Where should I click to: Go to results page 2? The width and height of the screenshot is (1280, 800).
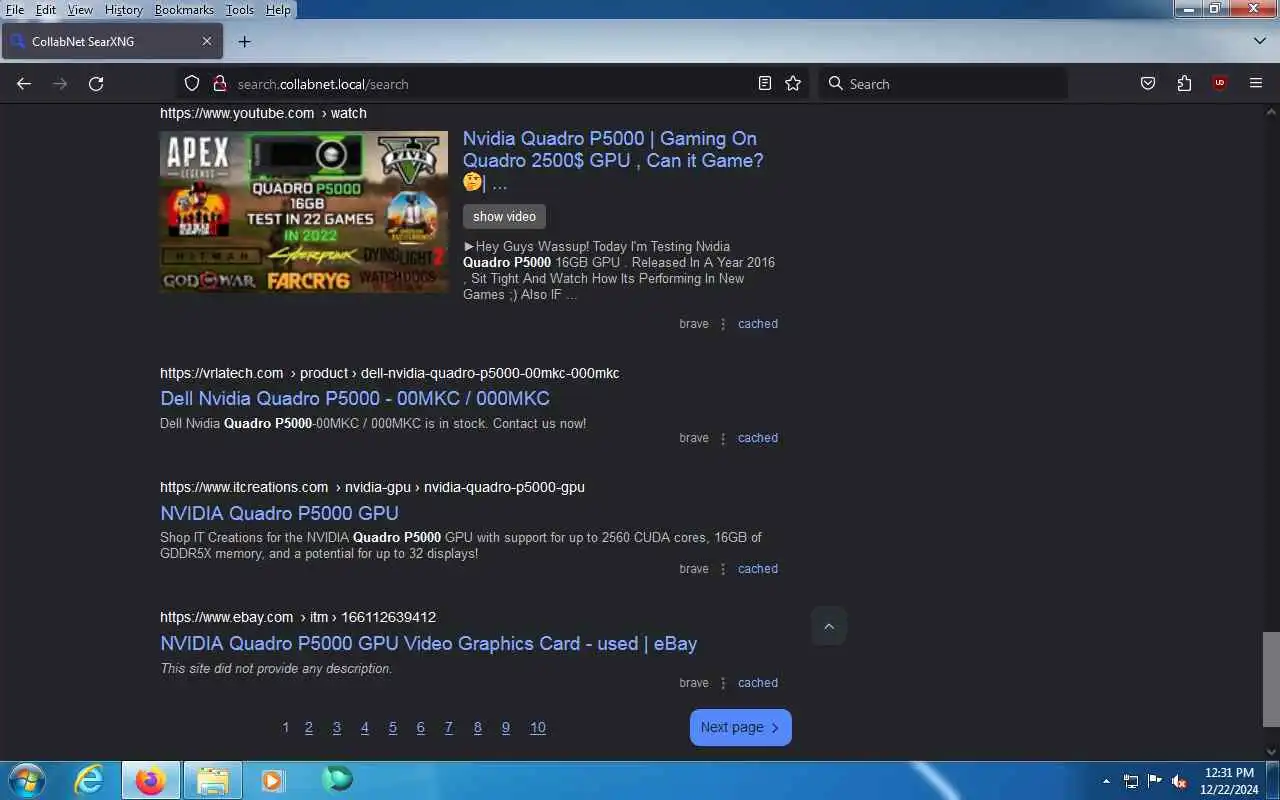click(x=309, y=728)
